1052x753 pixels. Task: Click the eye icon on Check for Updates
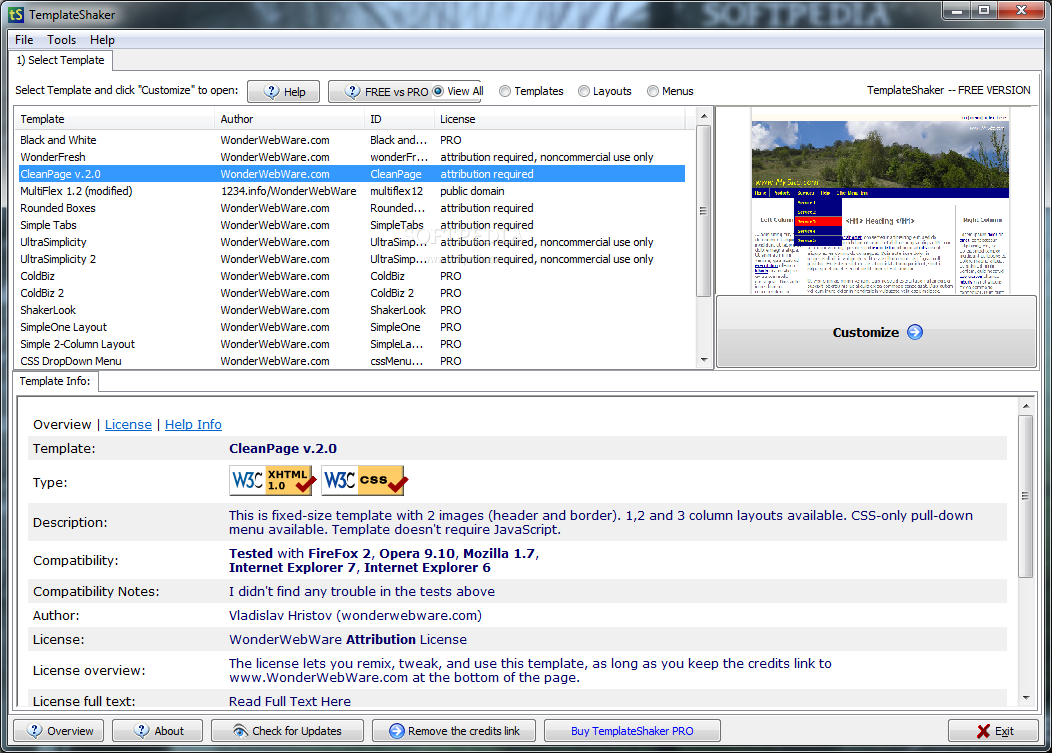pos(240,731)
